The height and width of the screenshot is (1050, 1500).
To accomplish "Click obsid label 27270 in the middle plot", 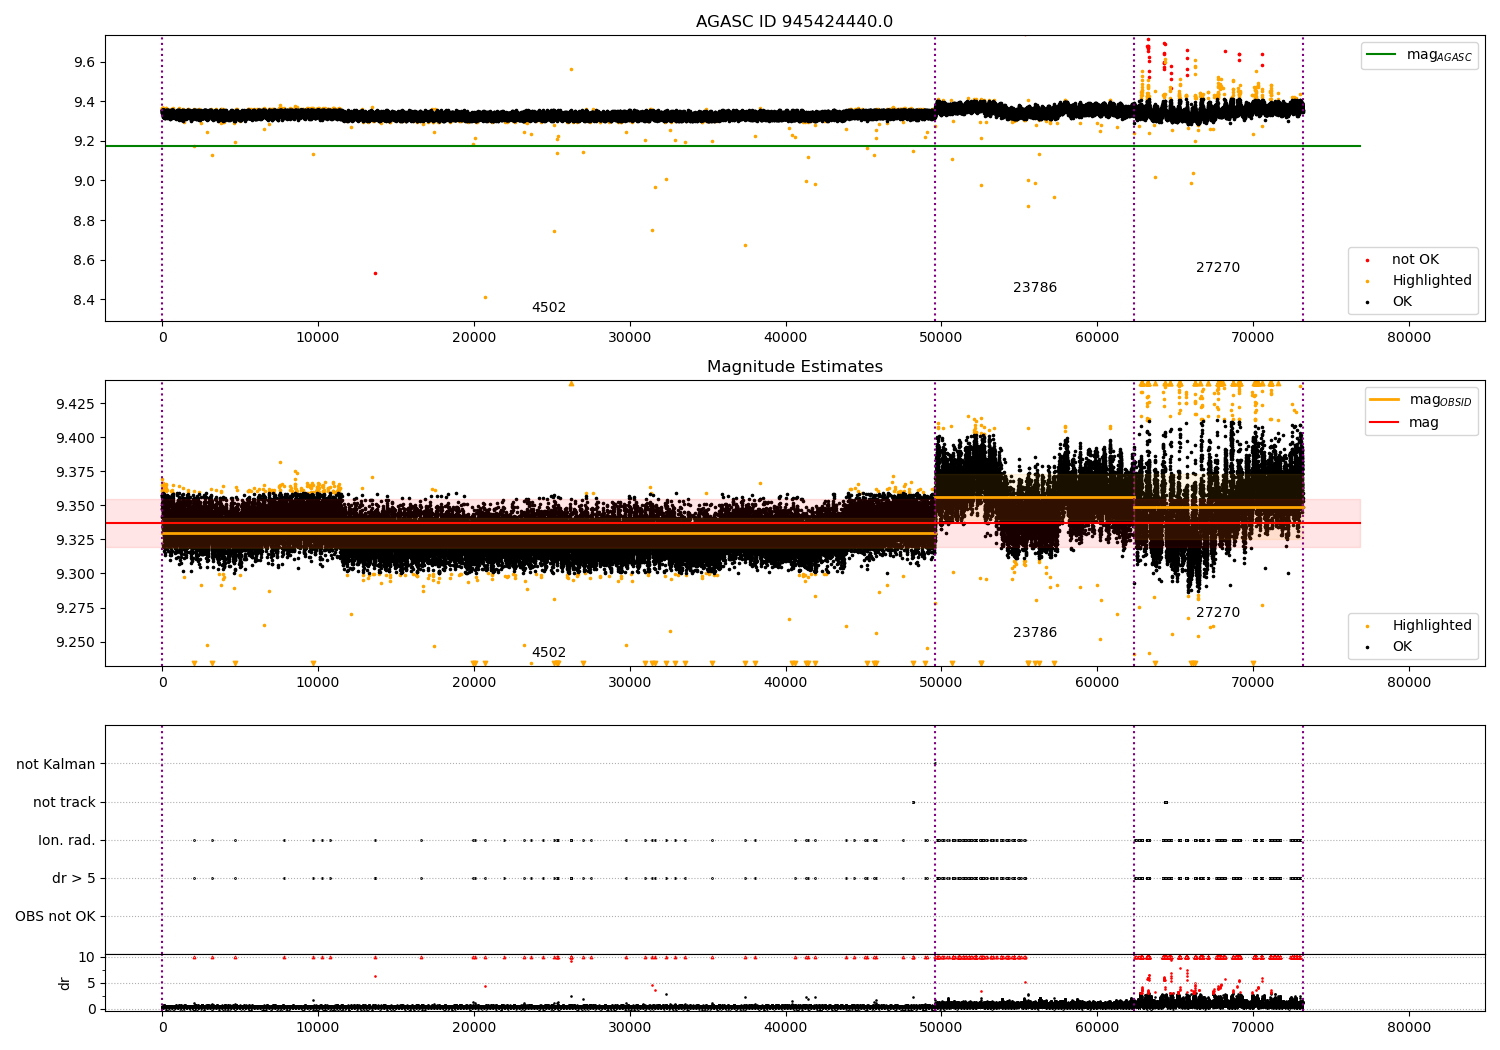I will (1218, 613).
